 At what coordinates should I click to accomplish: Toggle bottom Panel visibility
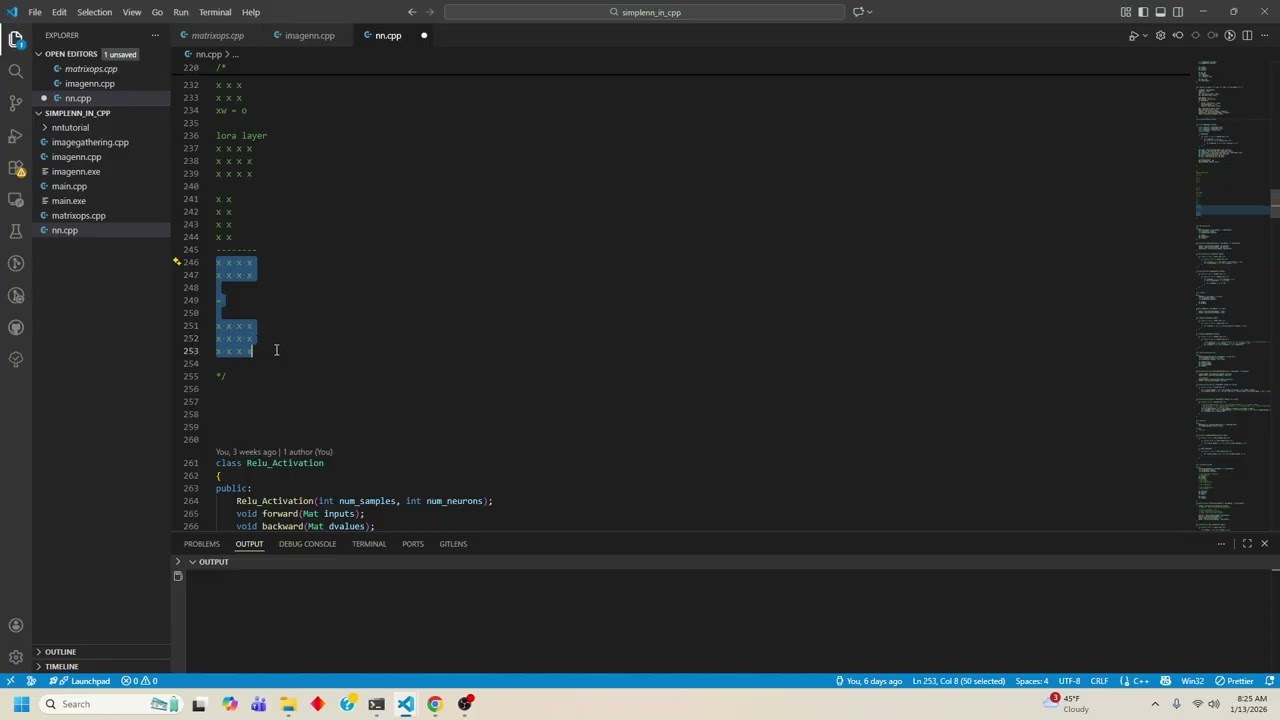[1161, 12]
